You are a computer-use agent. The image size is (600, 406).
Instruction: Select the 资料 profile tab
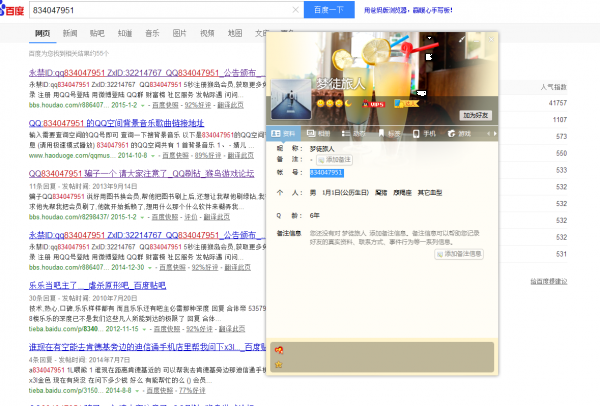point(283,134)
